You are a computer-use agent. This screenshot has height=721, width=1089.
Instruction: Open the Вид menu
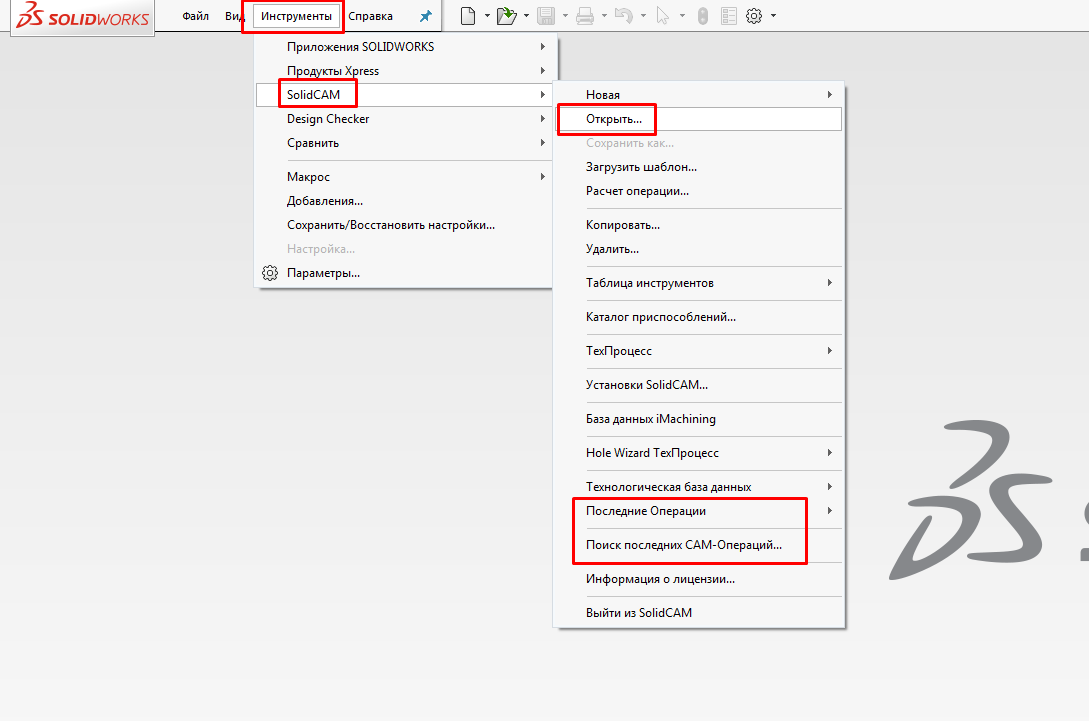(x=234, y=16)
